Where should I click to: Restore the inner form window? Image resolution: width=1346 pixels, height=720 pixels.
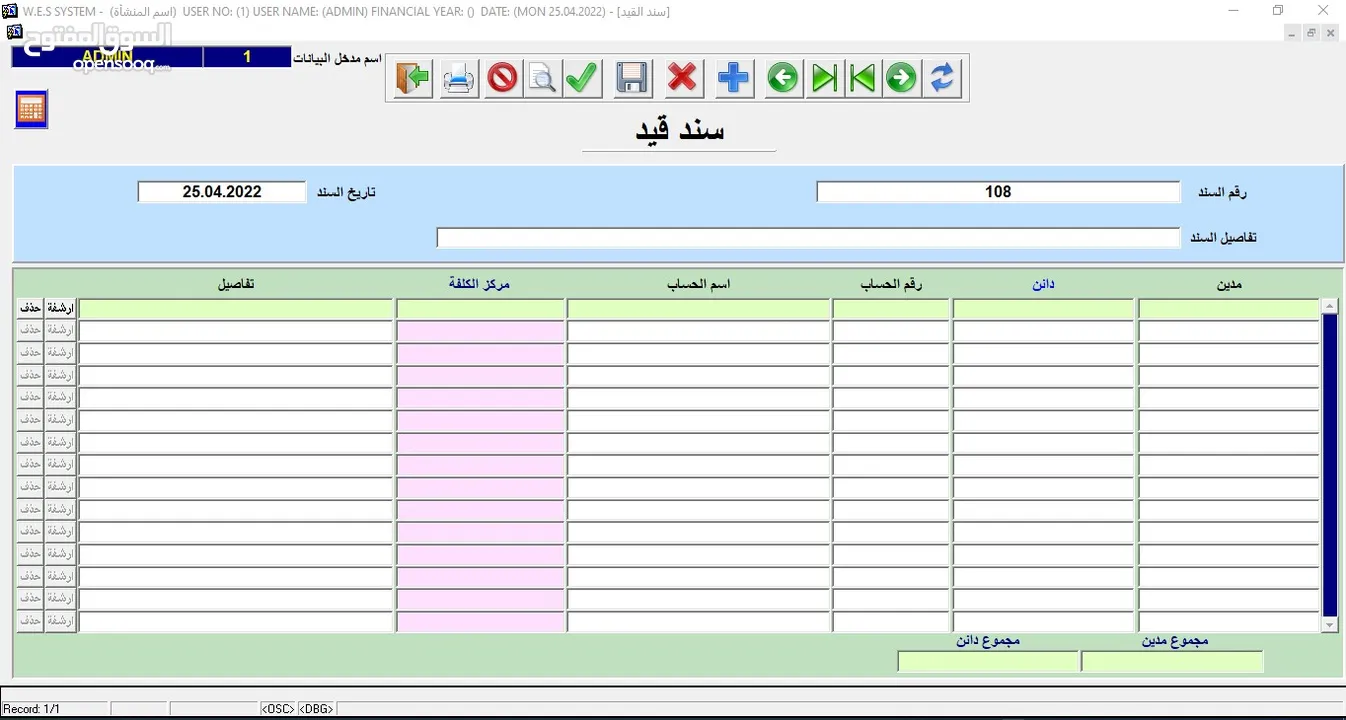pos(1311,33)
